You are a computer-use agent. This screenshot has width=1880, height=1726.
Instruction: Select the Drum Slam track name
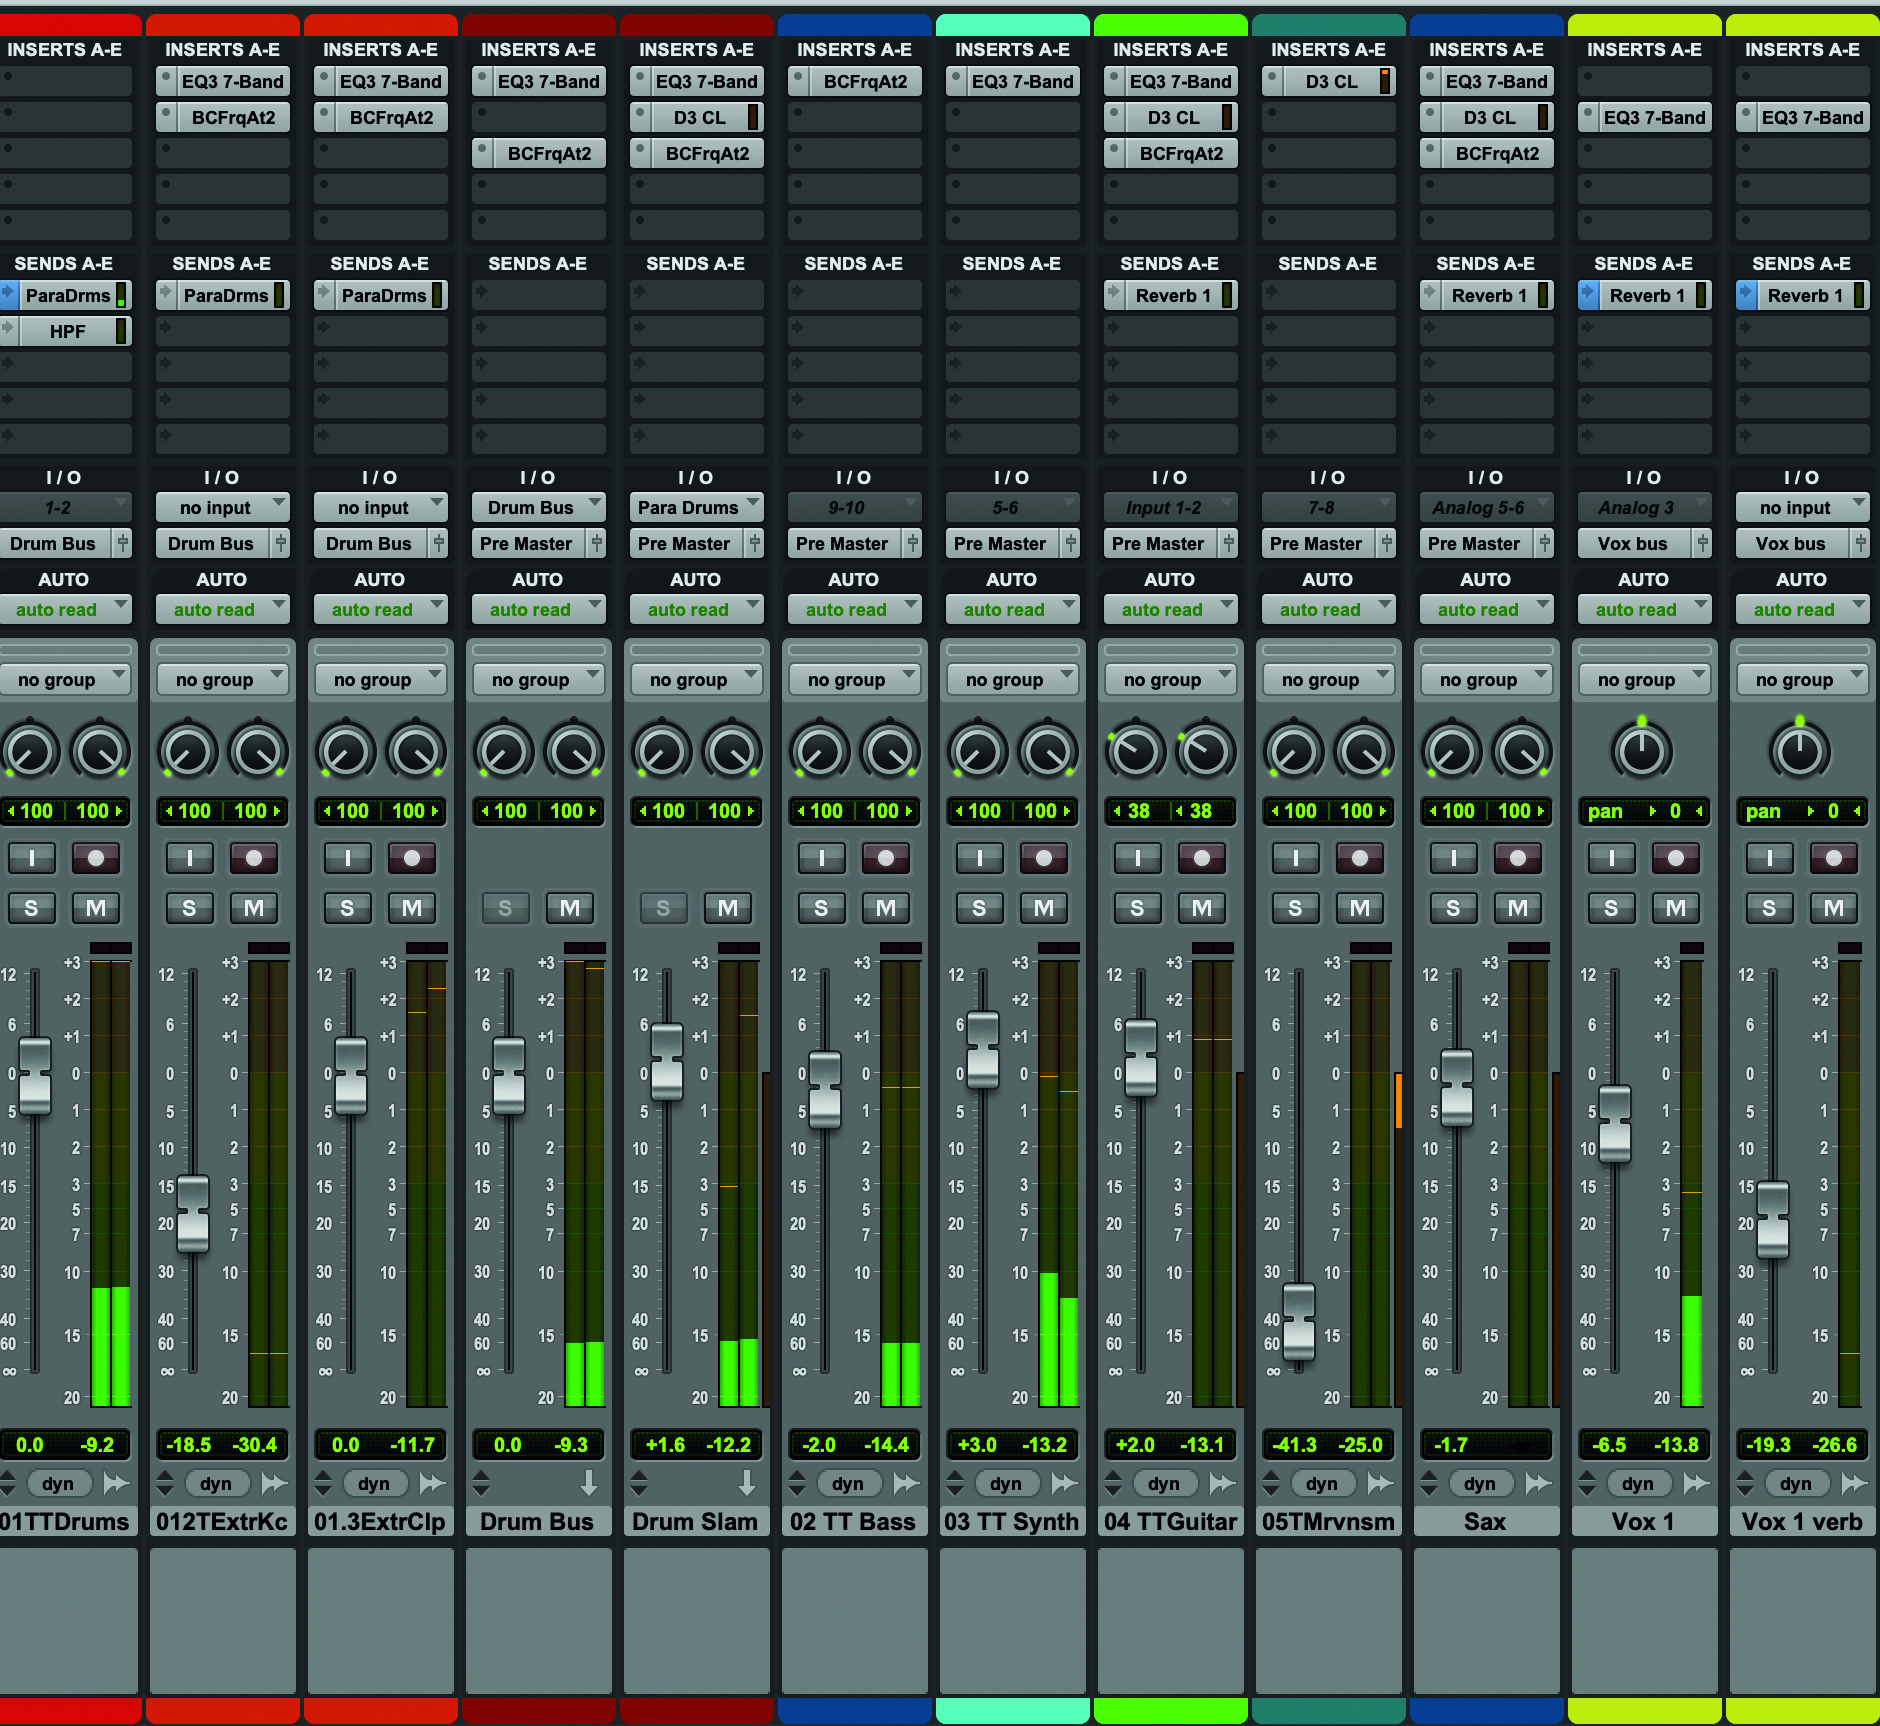696,1521
